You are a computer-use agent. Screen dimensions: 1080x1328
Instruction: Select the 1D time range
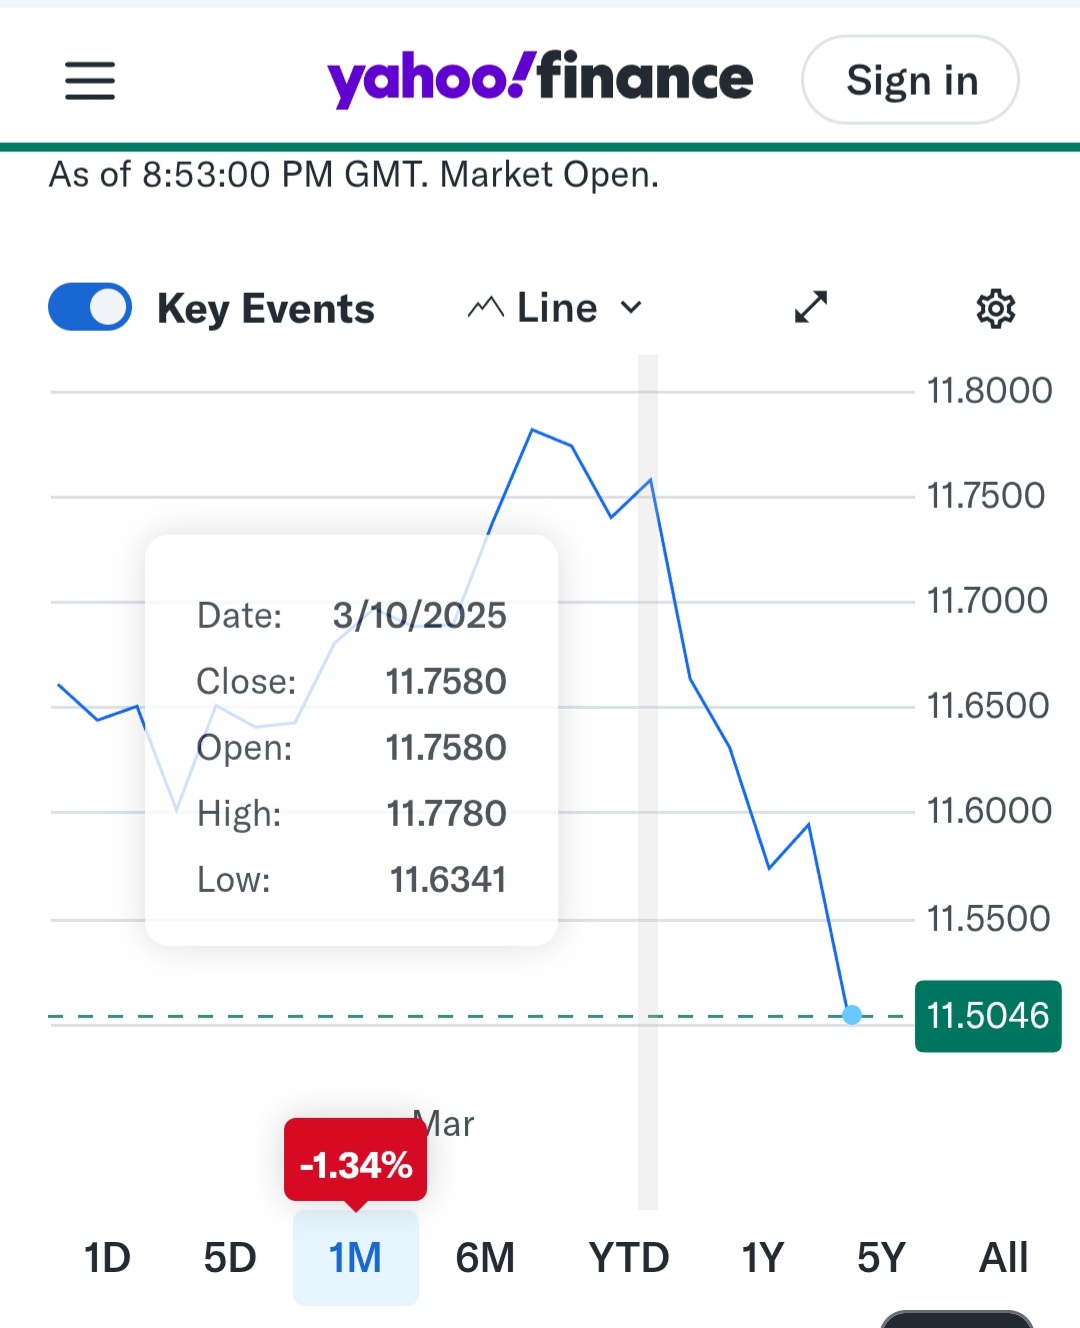tap(107, 1258)
